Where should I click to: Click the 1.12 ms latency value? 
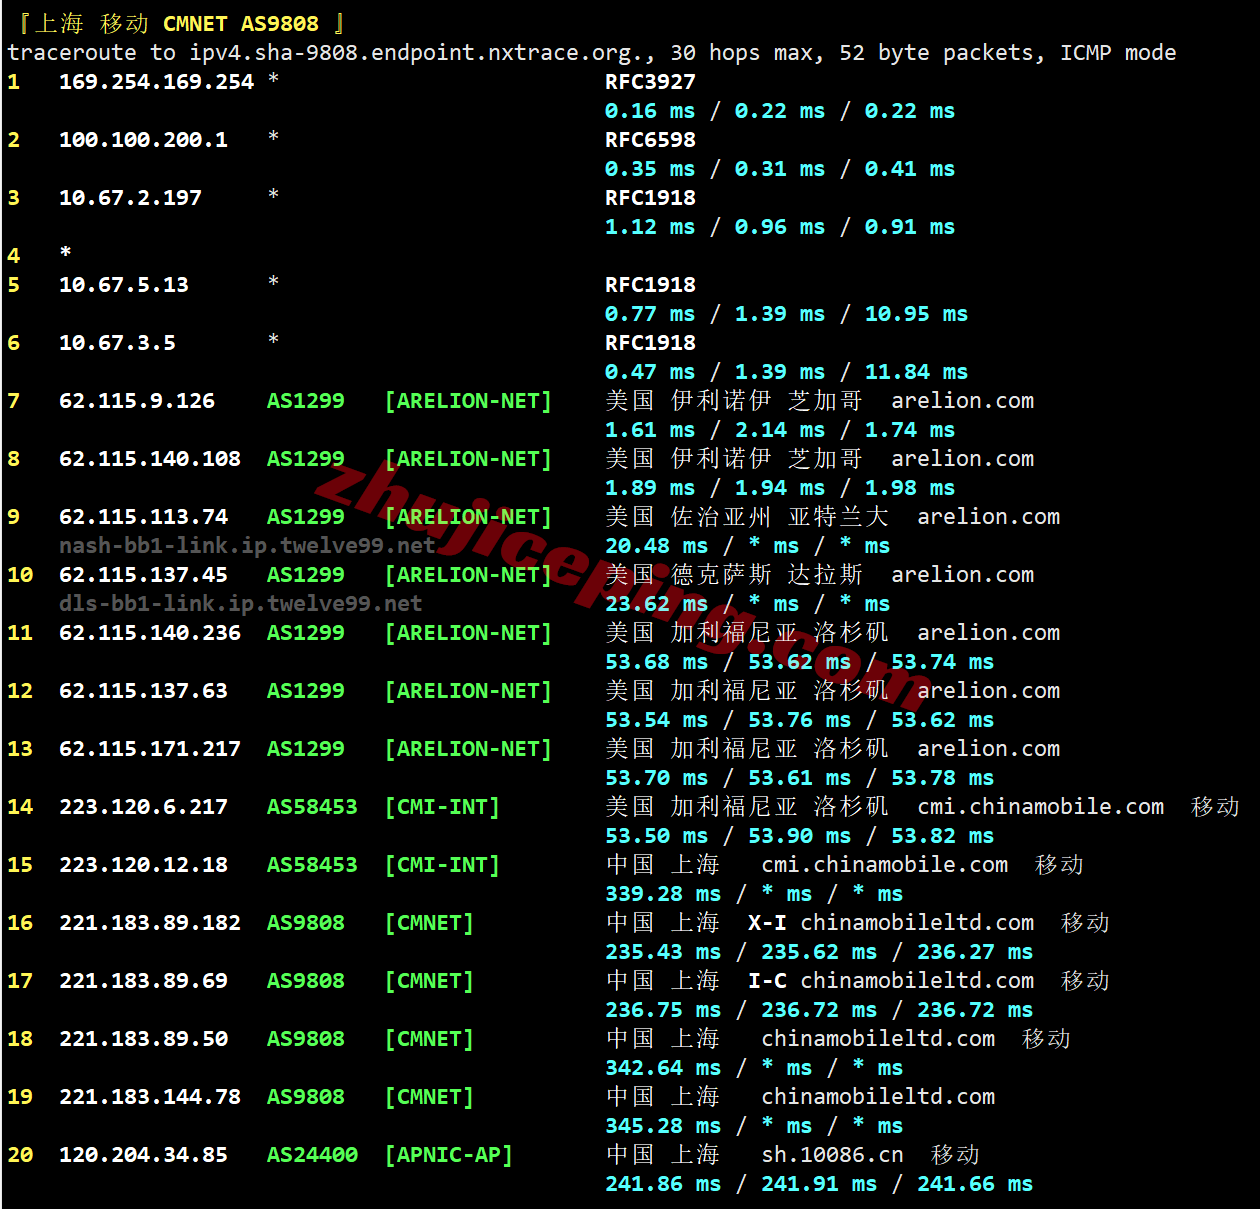650,227
